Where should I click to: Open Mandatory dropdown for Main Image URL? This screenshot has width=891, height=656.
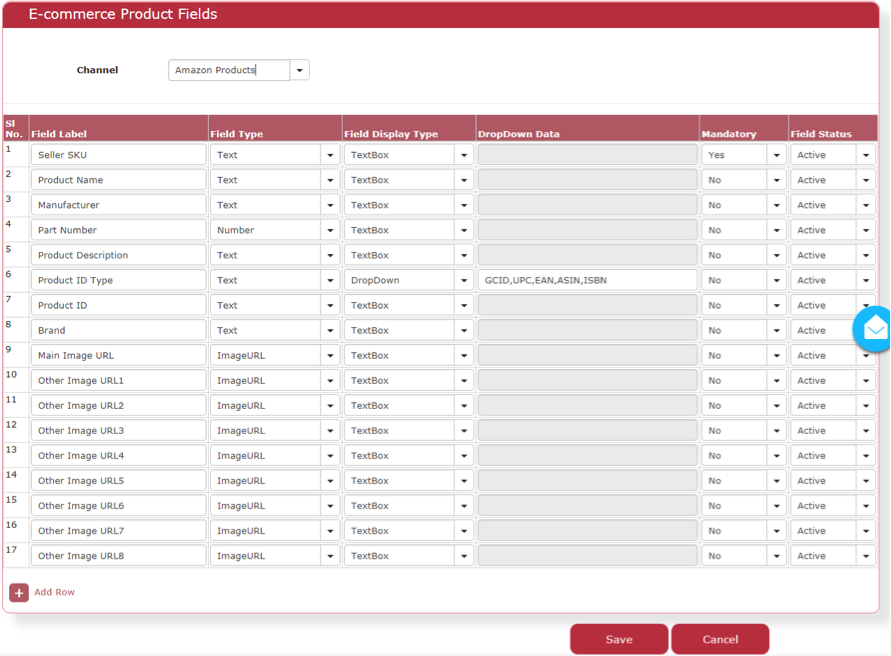coord(776,355)
